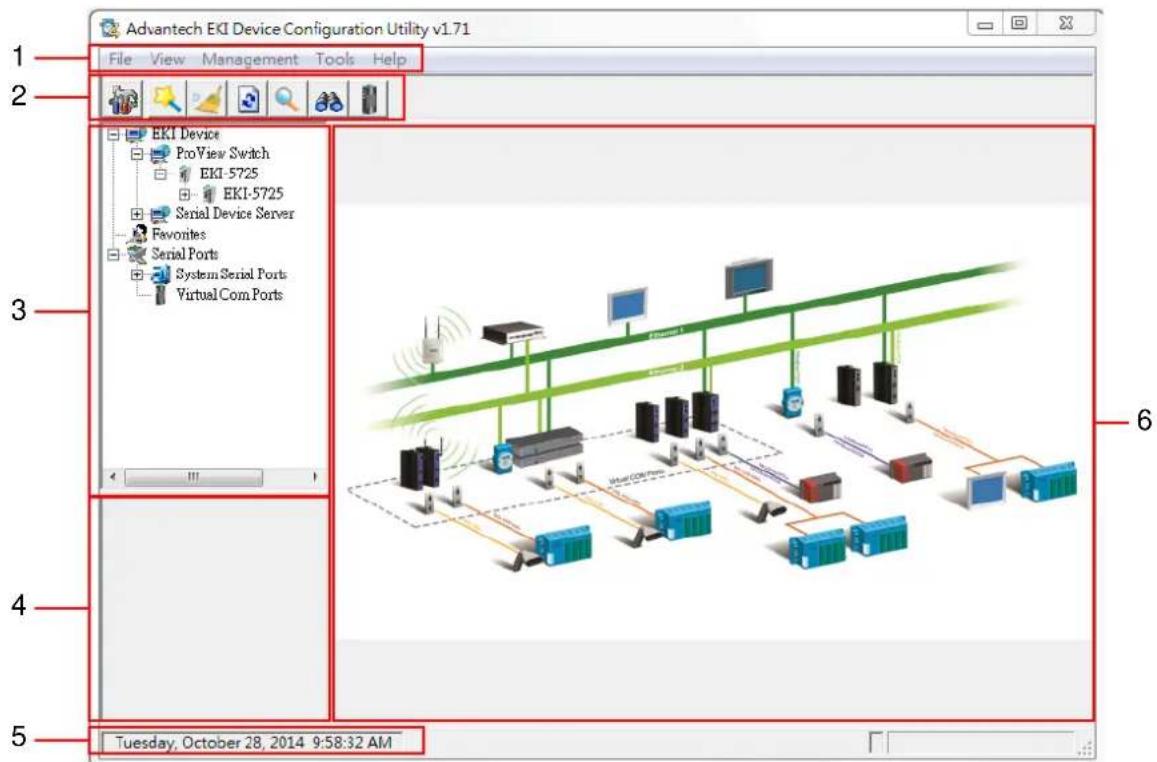Open the File menu
Screen dimensions: 1157x762
tap(120, 59)
